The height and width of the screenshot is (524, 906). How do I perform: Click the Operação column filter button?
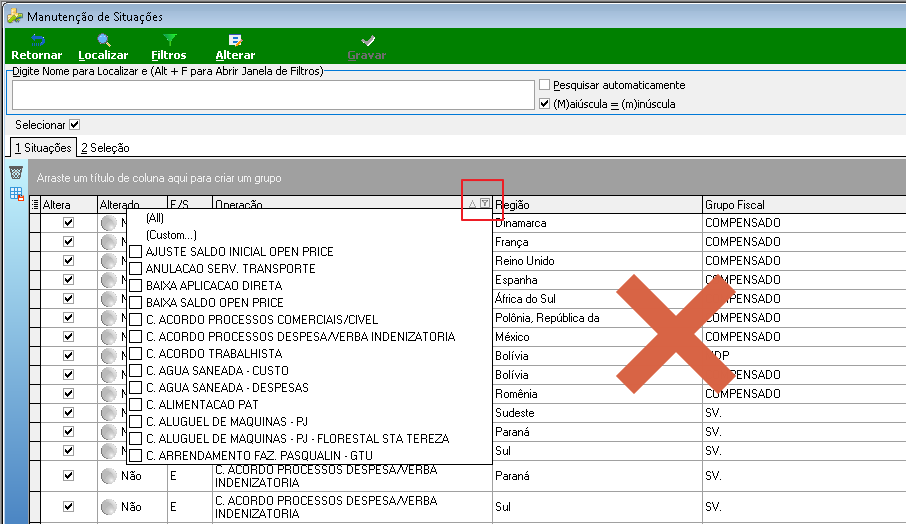(x=485, y=203)
